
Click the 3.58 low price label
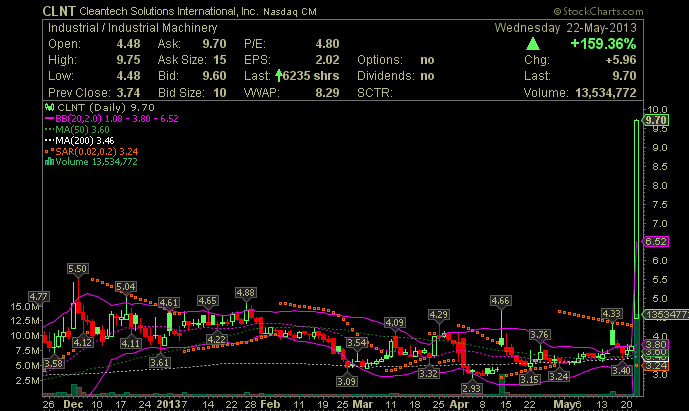coord(54,364)
